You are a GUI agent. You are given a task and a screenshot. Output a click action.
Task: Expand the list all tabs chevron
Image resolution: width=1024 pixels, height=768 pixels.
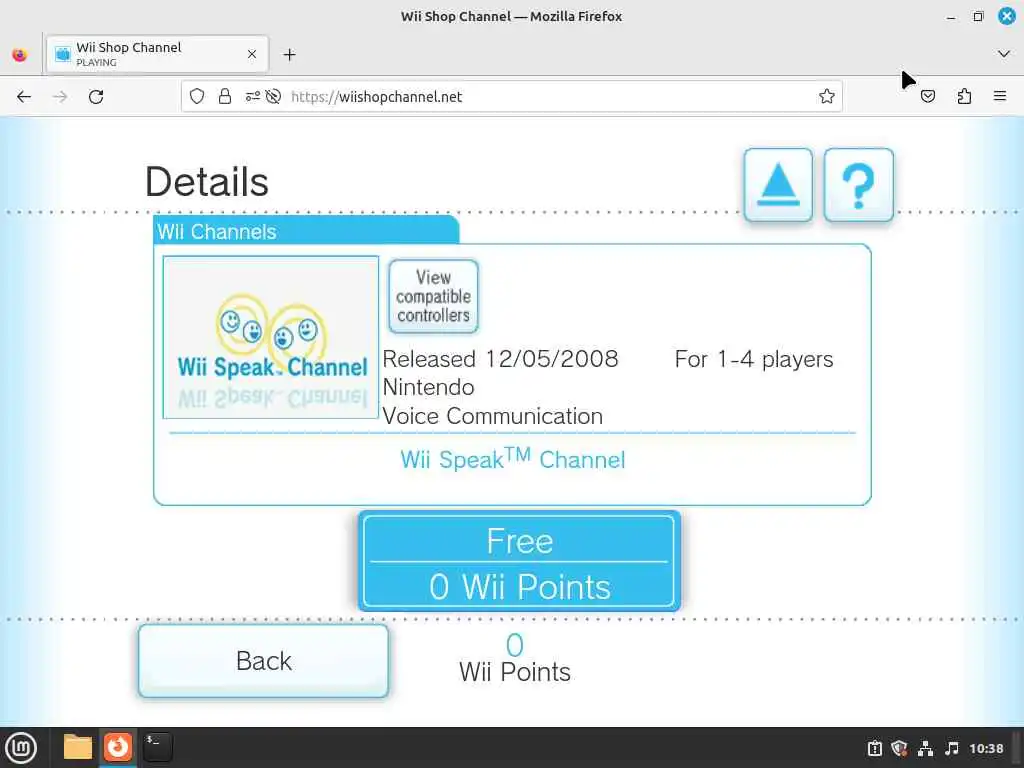coord(1004,54)
